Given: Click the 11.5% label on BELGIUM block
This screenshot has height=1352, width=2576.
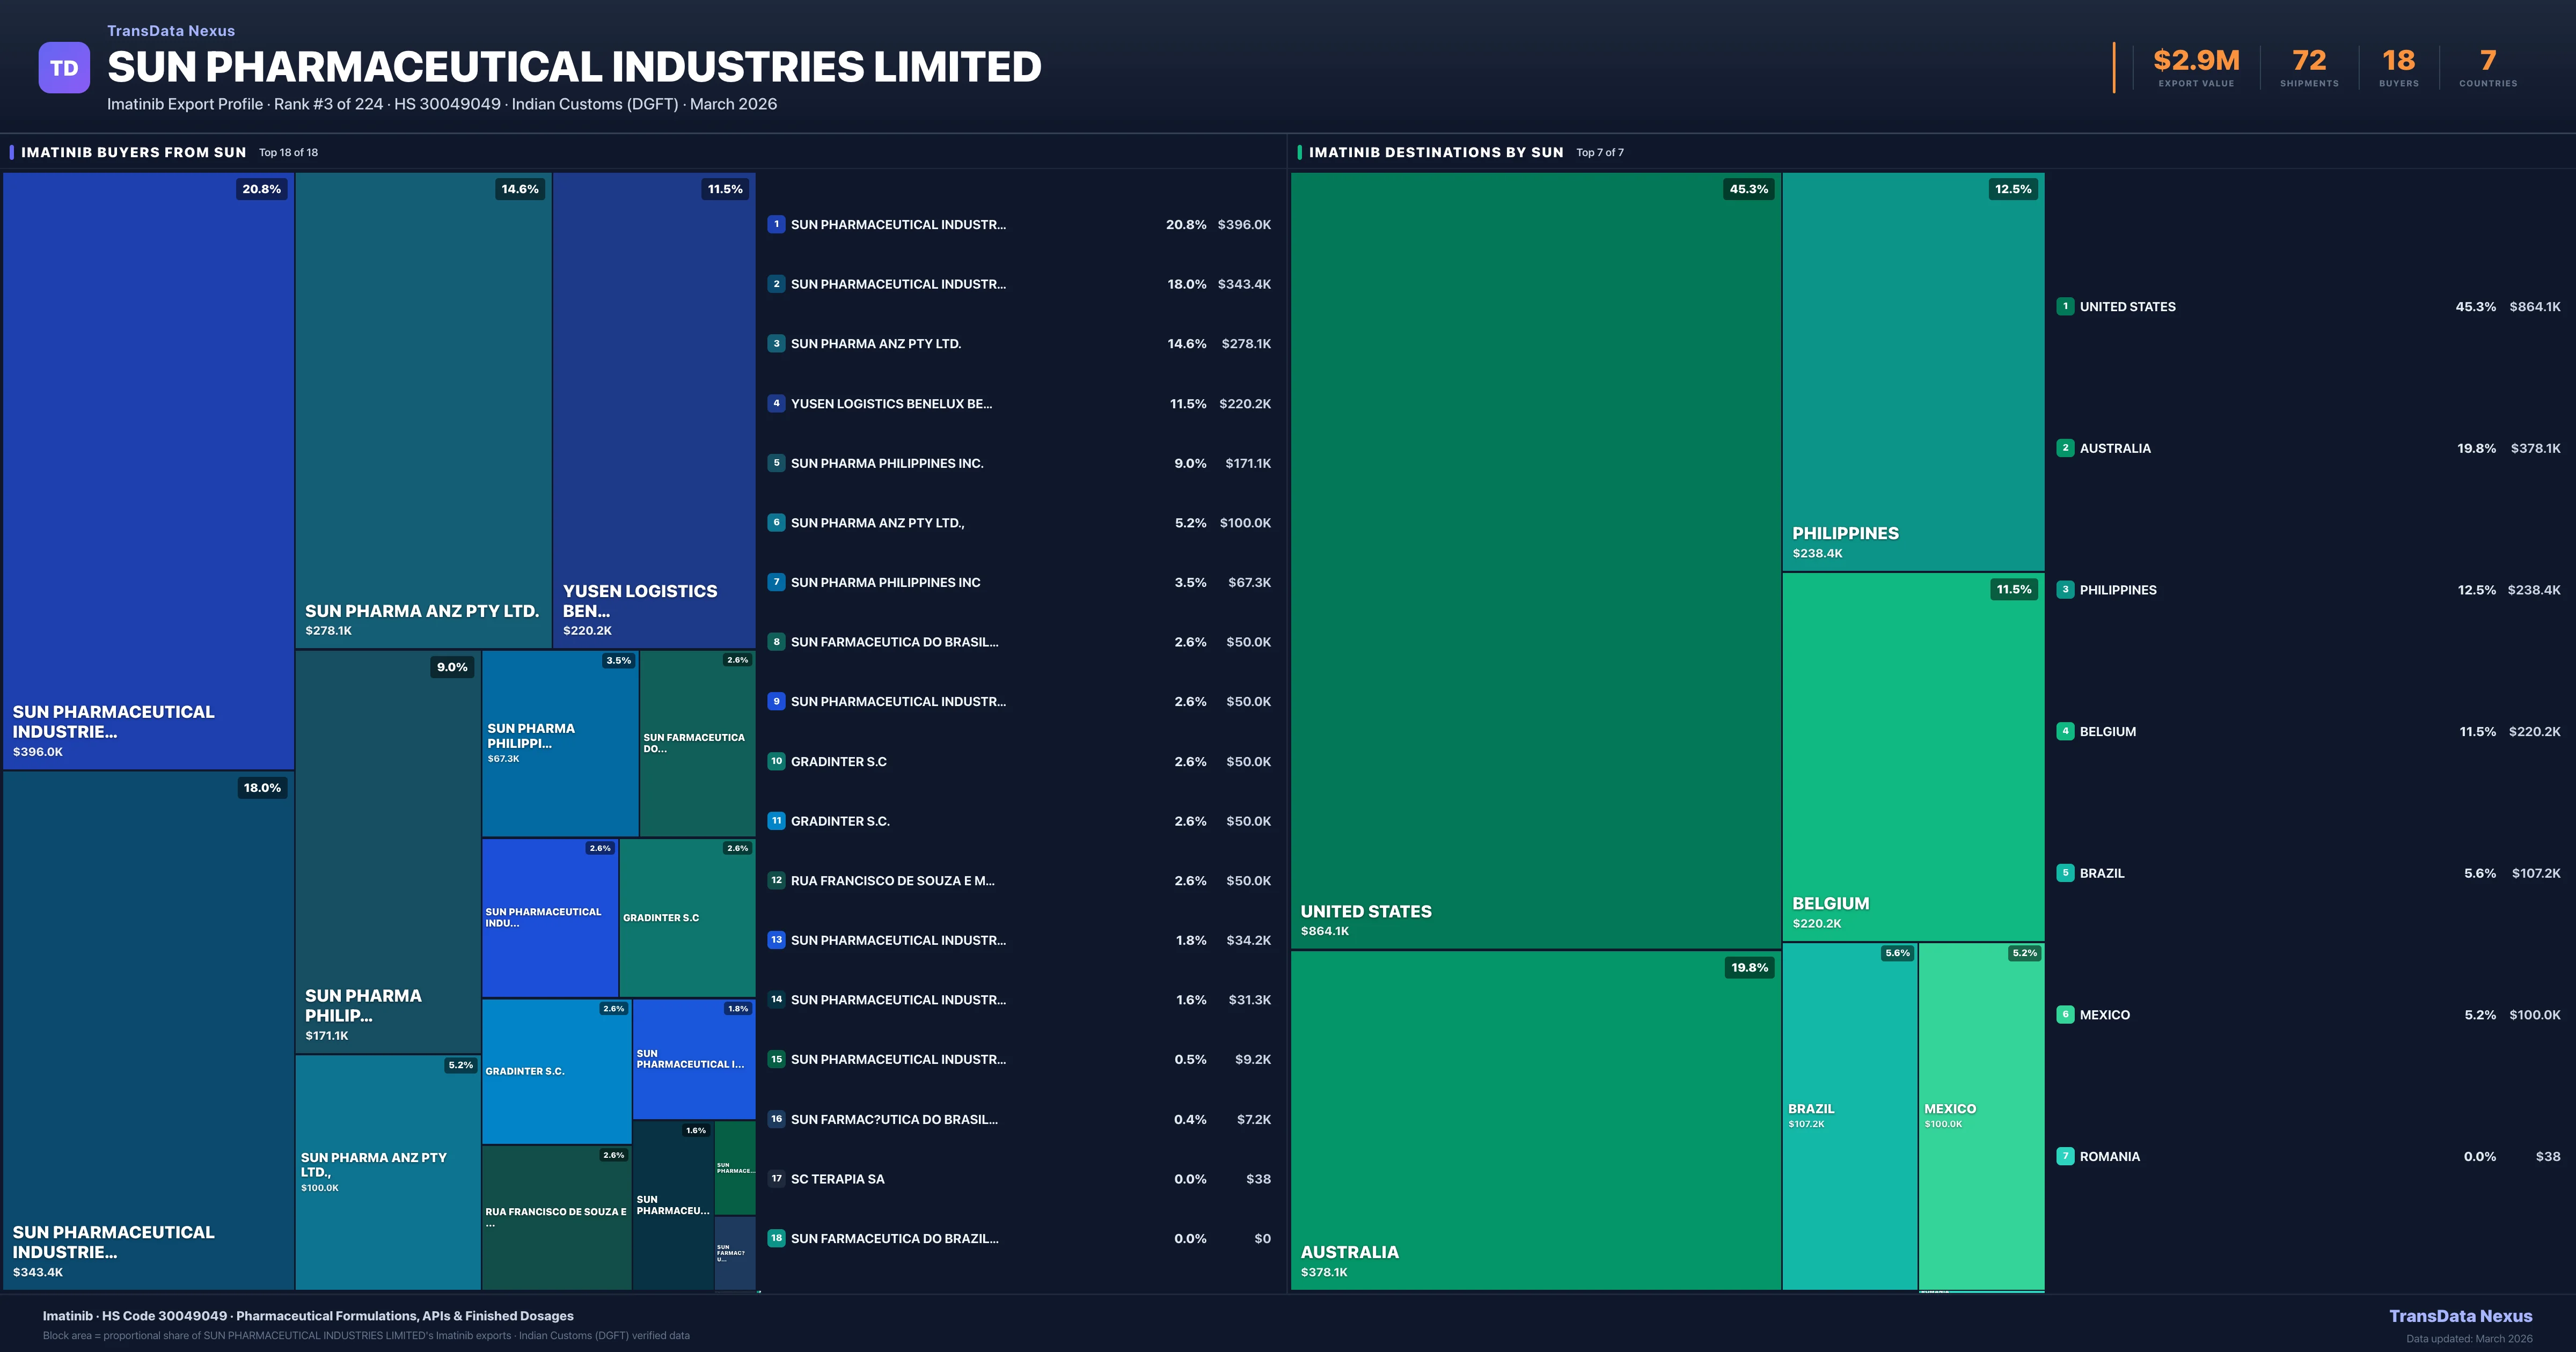Looking at the screenshot, I should [x=2013, y=589].
